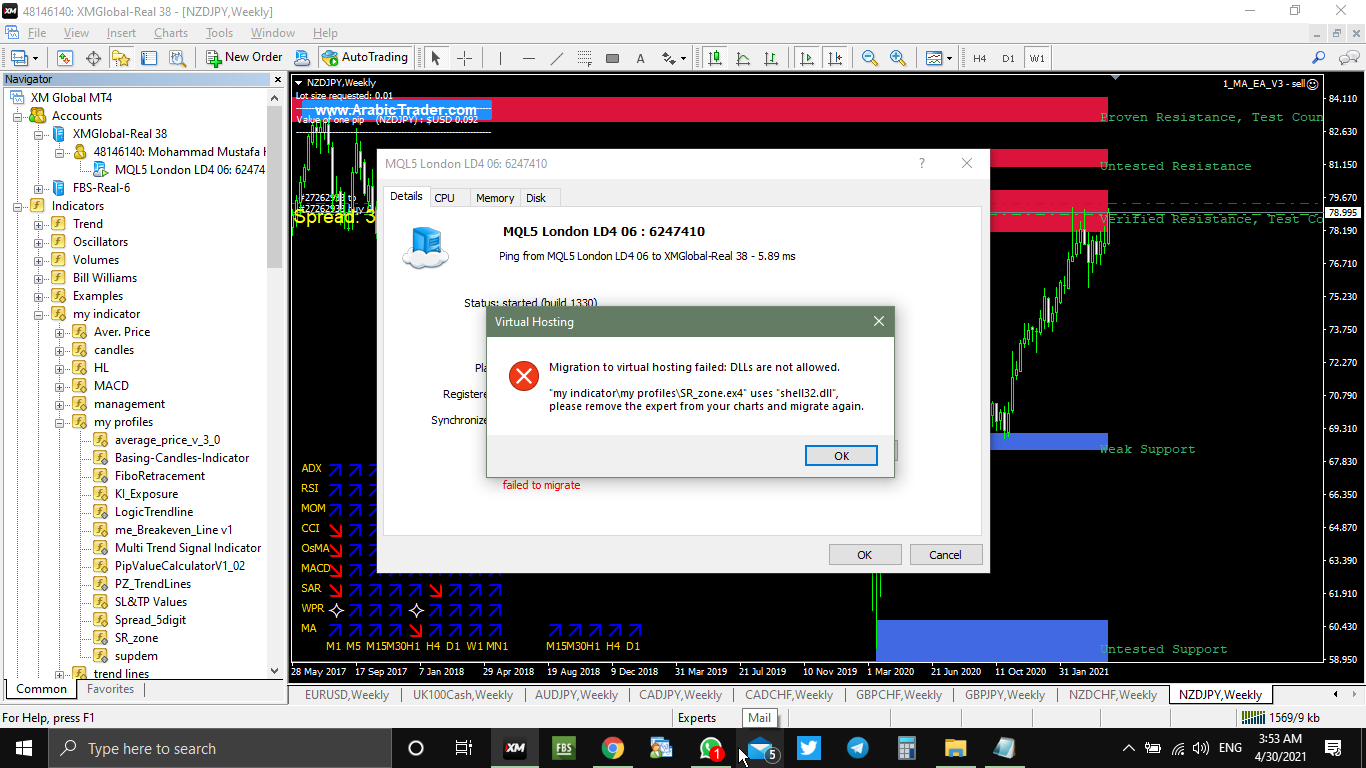1366x768 pixels.
Task: Expand the Bill Williams folder
Action: point(39,278)
